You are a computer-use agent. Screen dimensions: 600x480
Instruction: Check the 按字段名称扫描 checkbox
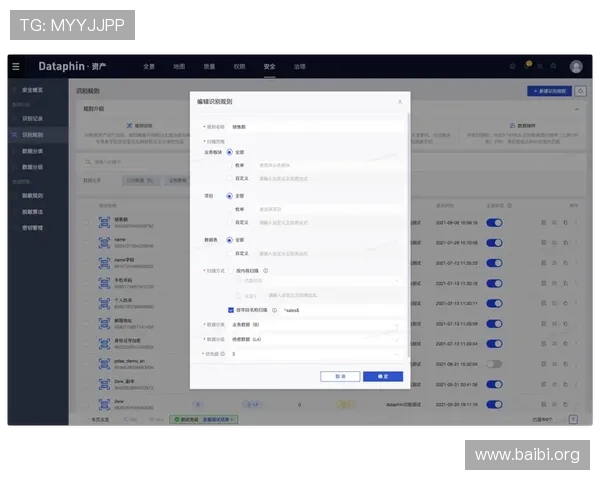pos(230,310)
